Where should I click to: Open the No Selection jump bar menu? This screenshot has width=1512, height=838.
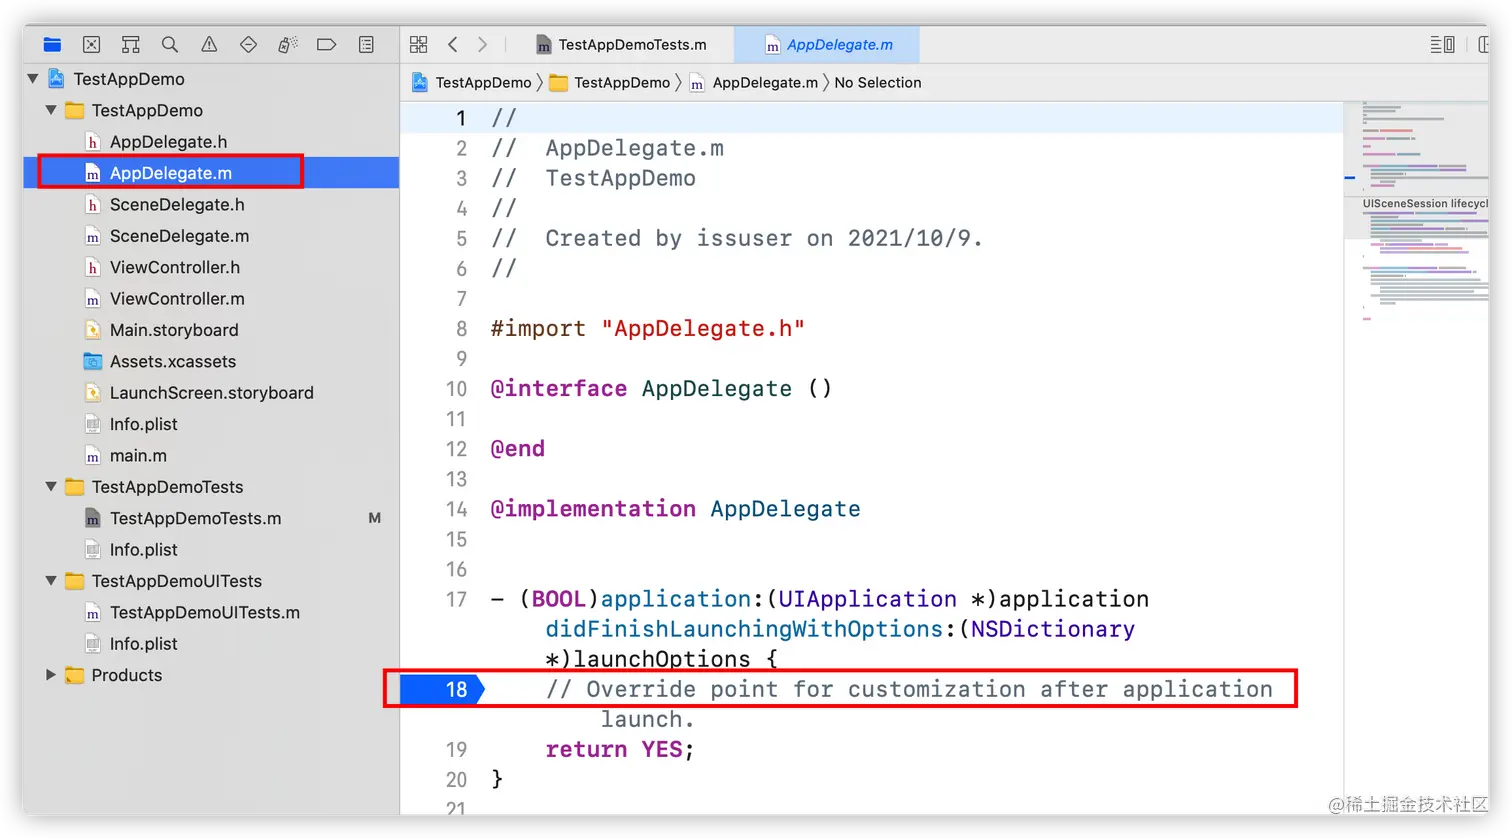878,82
